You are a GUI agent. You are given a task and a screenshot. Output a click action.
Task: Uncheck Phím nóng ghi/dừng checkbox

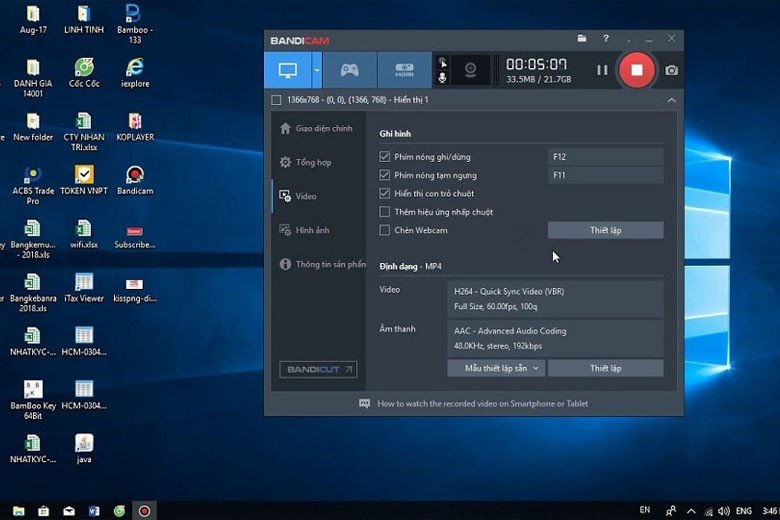coord(385,157)
